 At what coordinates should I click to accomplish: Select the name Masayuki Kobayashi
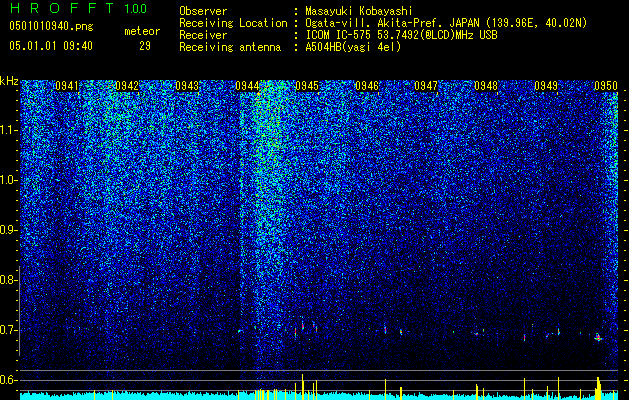(359, 11)
